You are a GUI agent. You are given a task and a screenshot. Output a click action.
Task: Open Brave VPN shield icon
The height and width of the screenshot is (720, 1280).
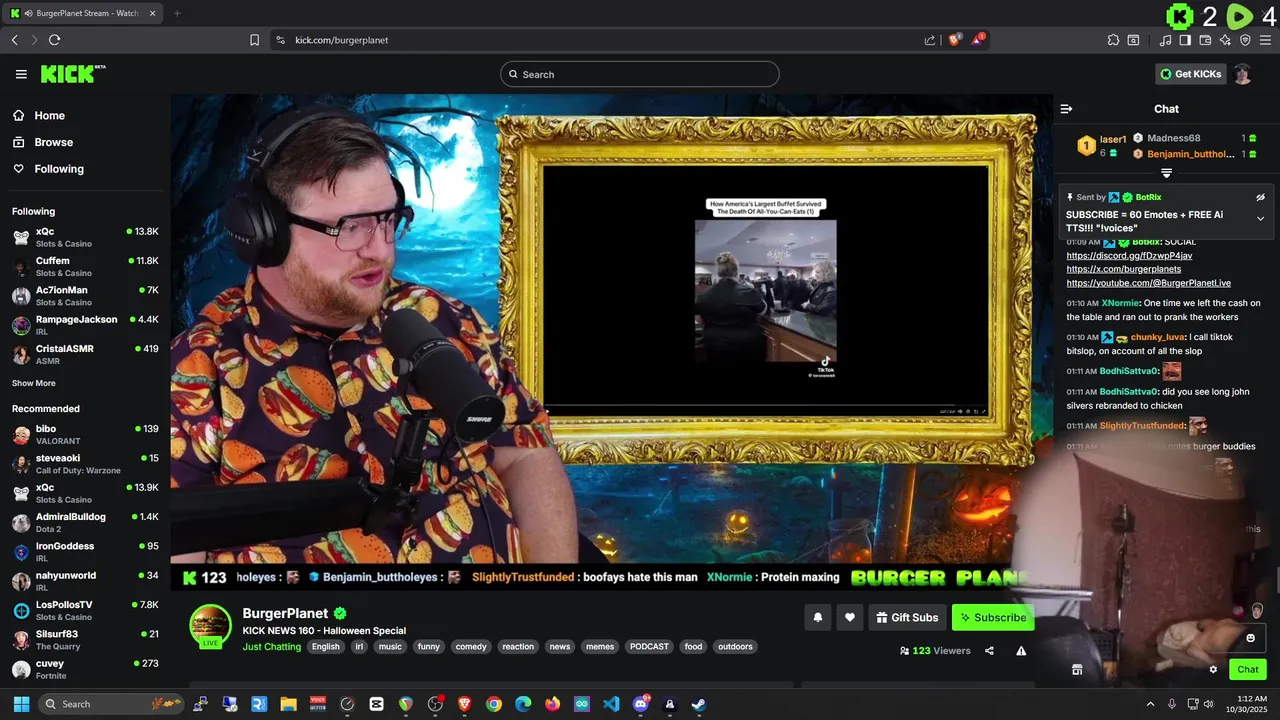coord(1245,40)
